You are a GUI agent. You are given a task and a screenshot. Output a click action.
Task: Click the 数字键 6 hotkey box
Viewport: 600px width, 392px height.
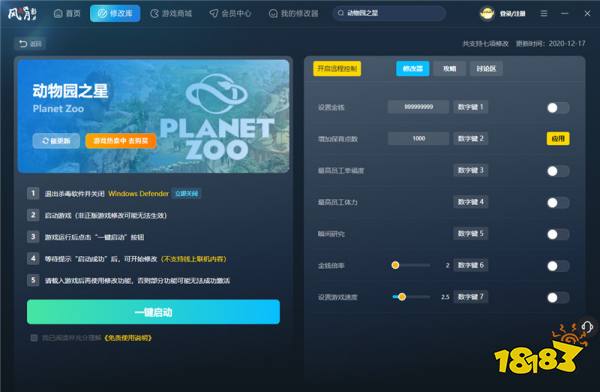click(471, 265)
